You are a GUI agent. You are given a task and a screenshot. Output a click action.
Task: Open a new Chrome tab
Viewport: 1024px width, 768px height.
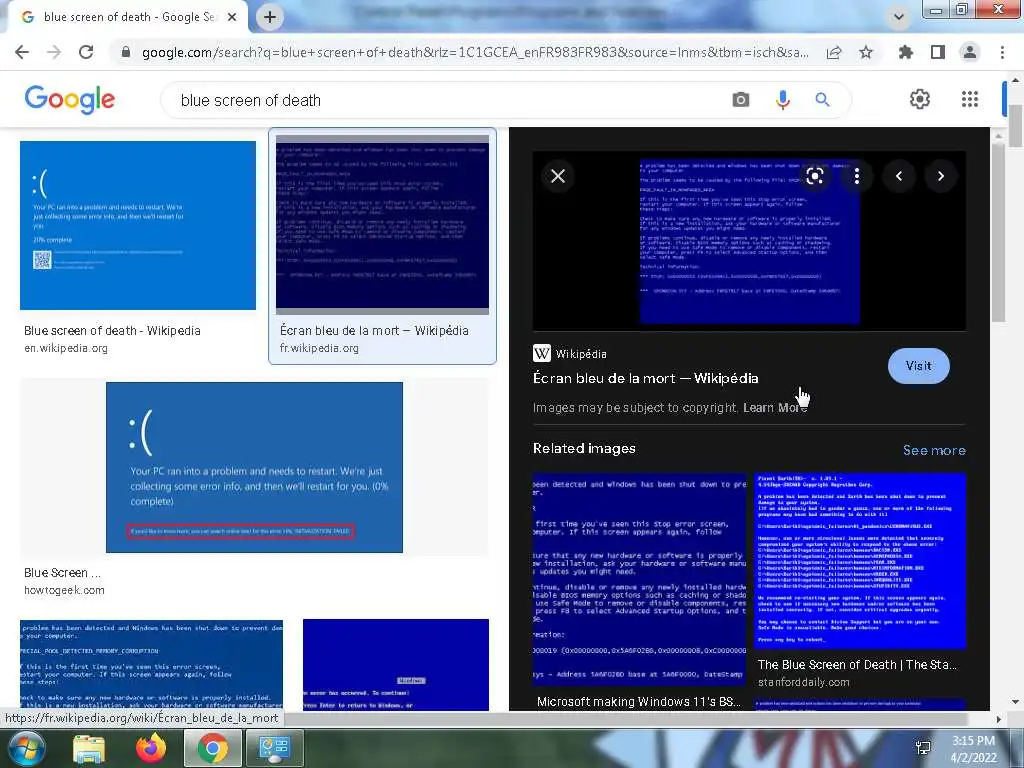click(270, 18)
